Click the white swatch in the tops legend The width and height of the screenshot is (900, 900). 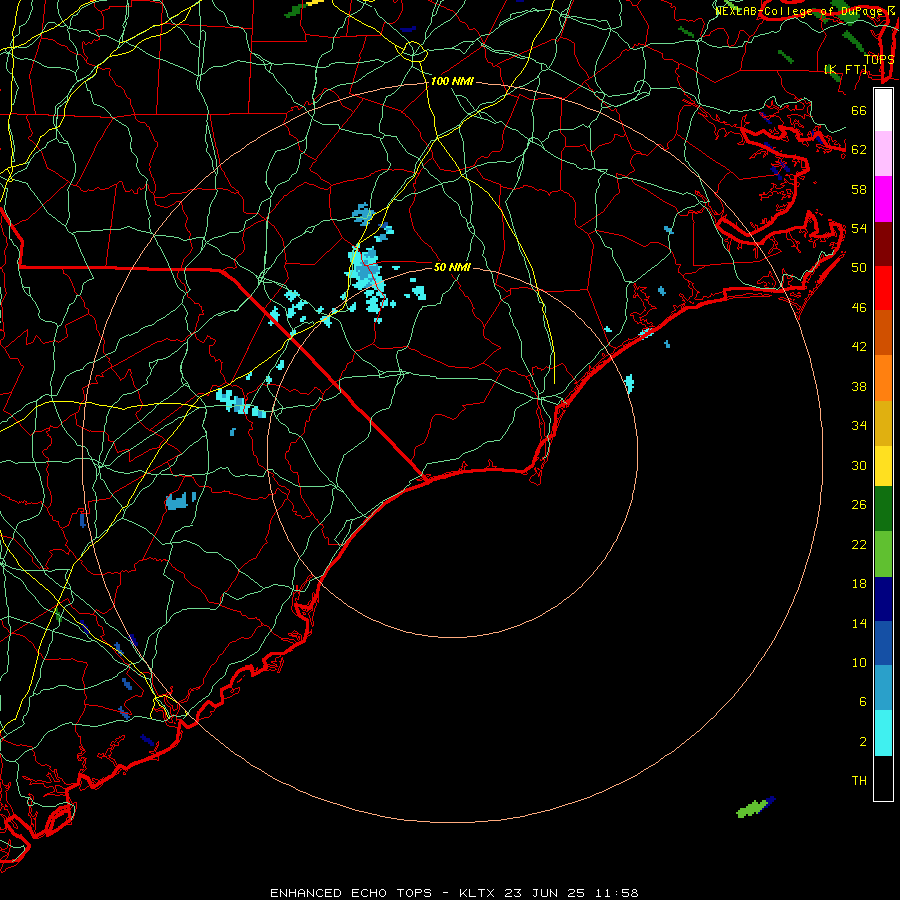tap(883, 110)
